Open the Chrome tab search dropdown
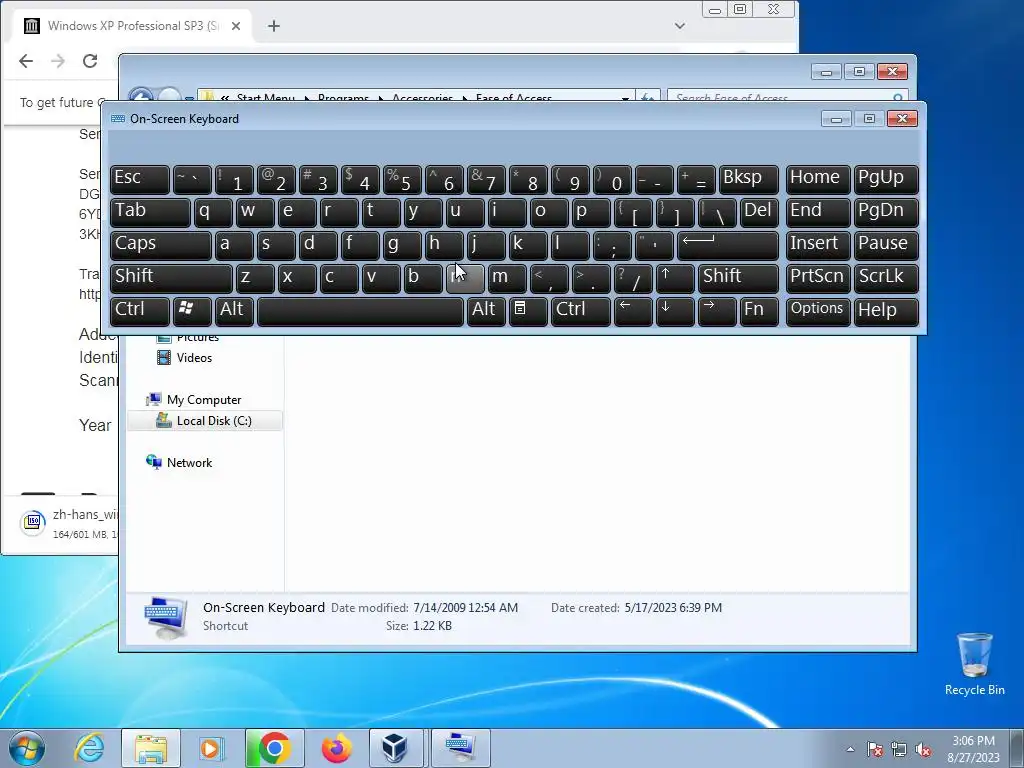This screenshot has width=1024, height=768. point(680,26)
